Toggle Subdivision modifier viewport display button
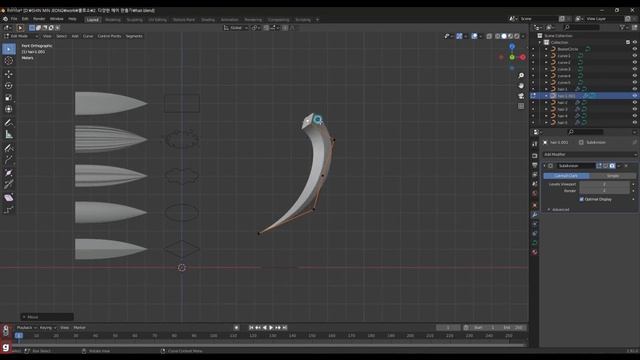 [x=606, y=166]
